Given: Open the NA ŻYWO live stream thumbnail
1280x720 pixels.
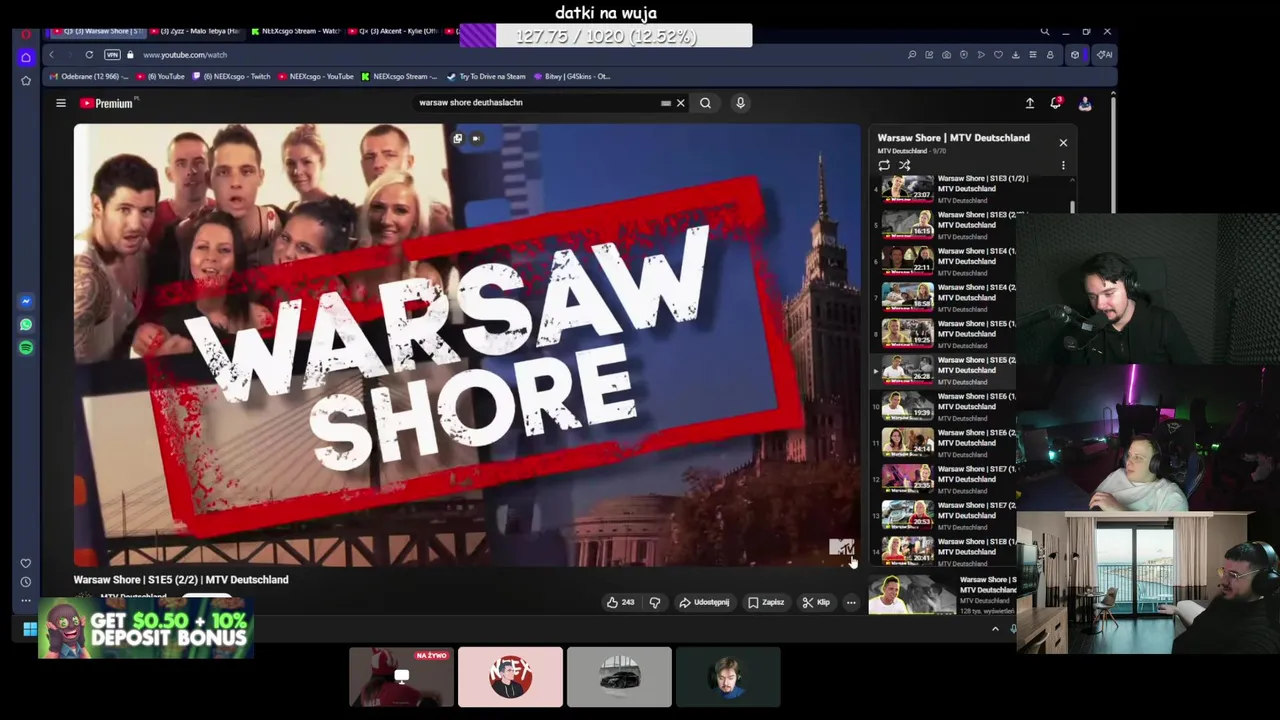Looking at the screenshot, I should pos(401,677).
